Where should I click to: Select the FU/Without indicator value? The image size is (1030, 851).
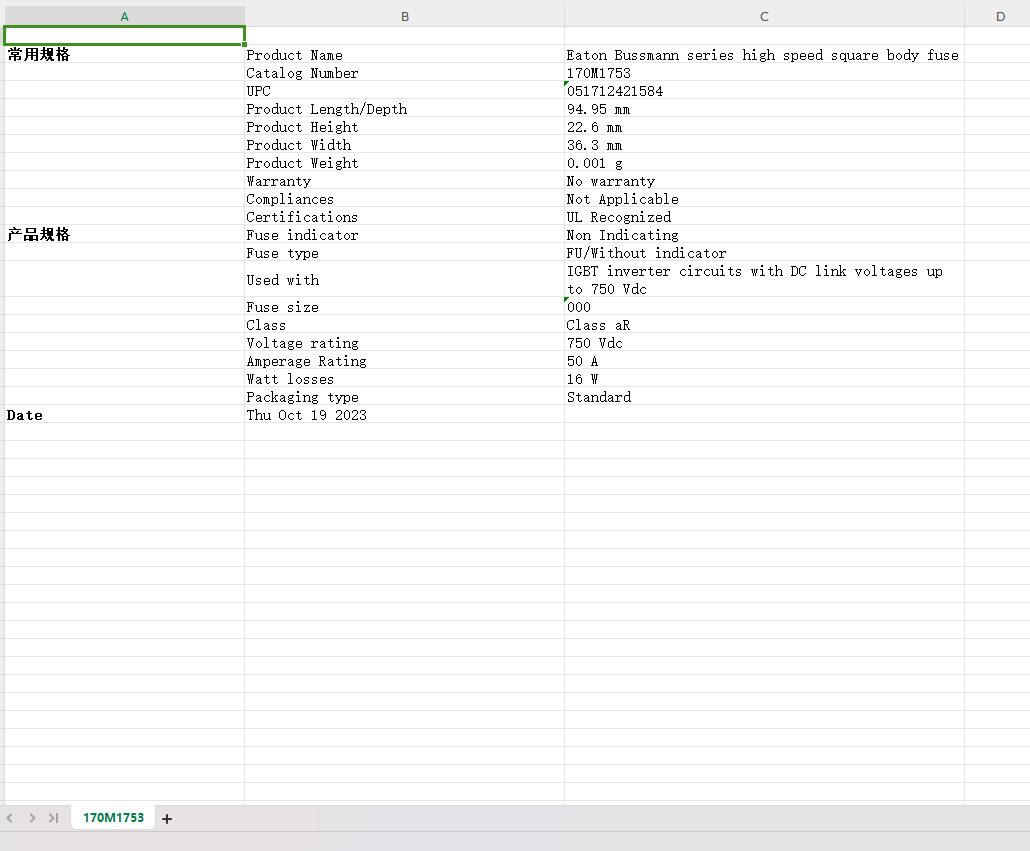pos(764,253)
